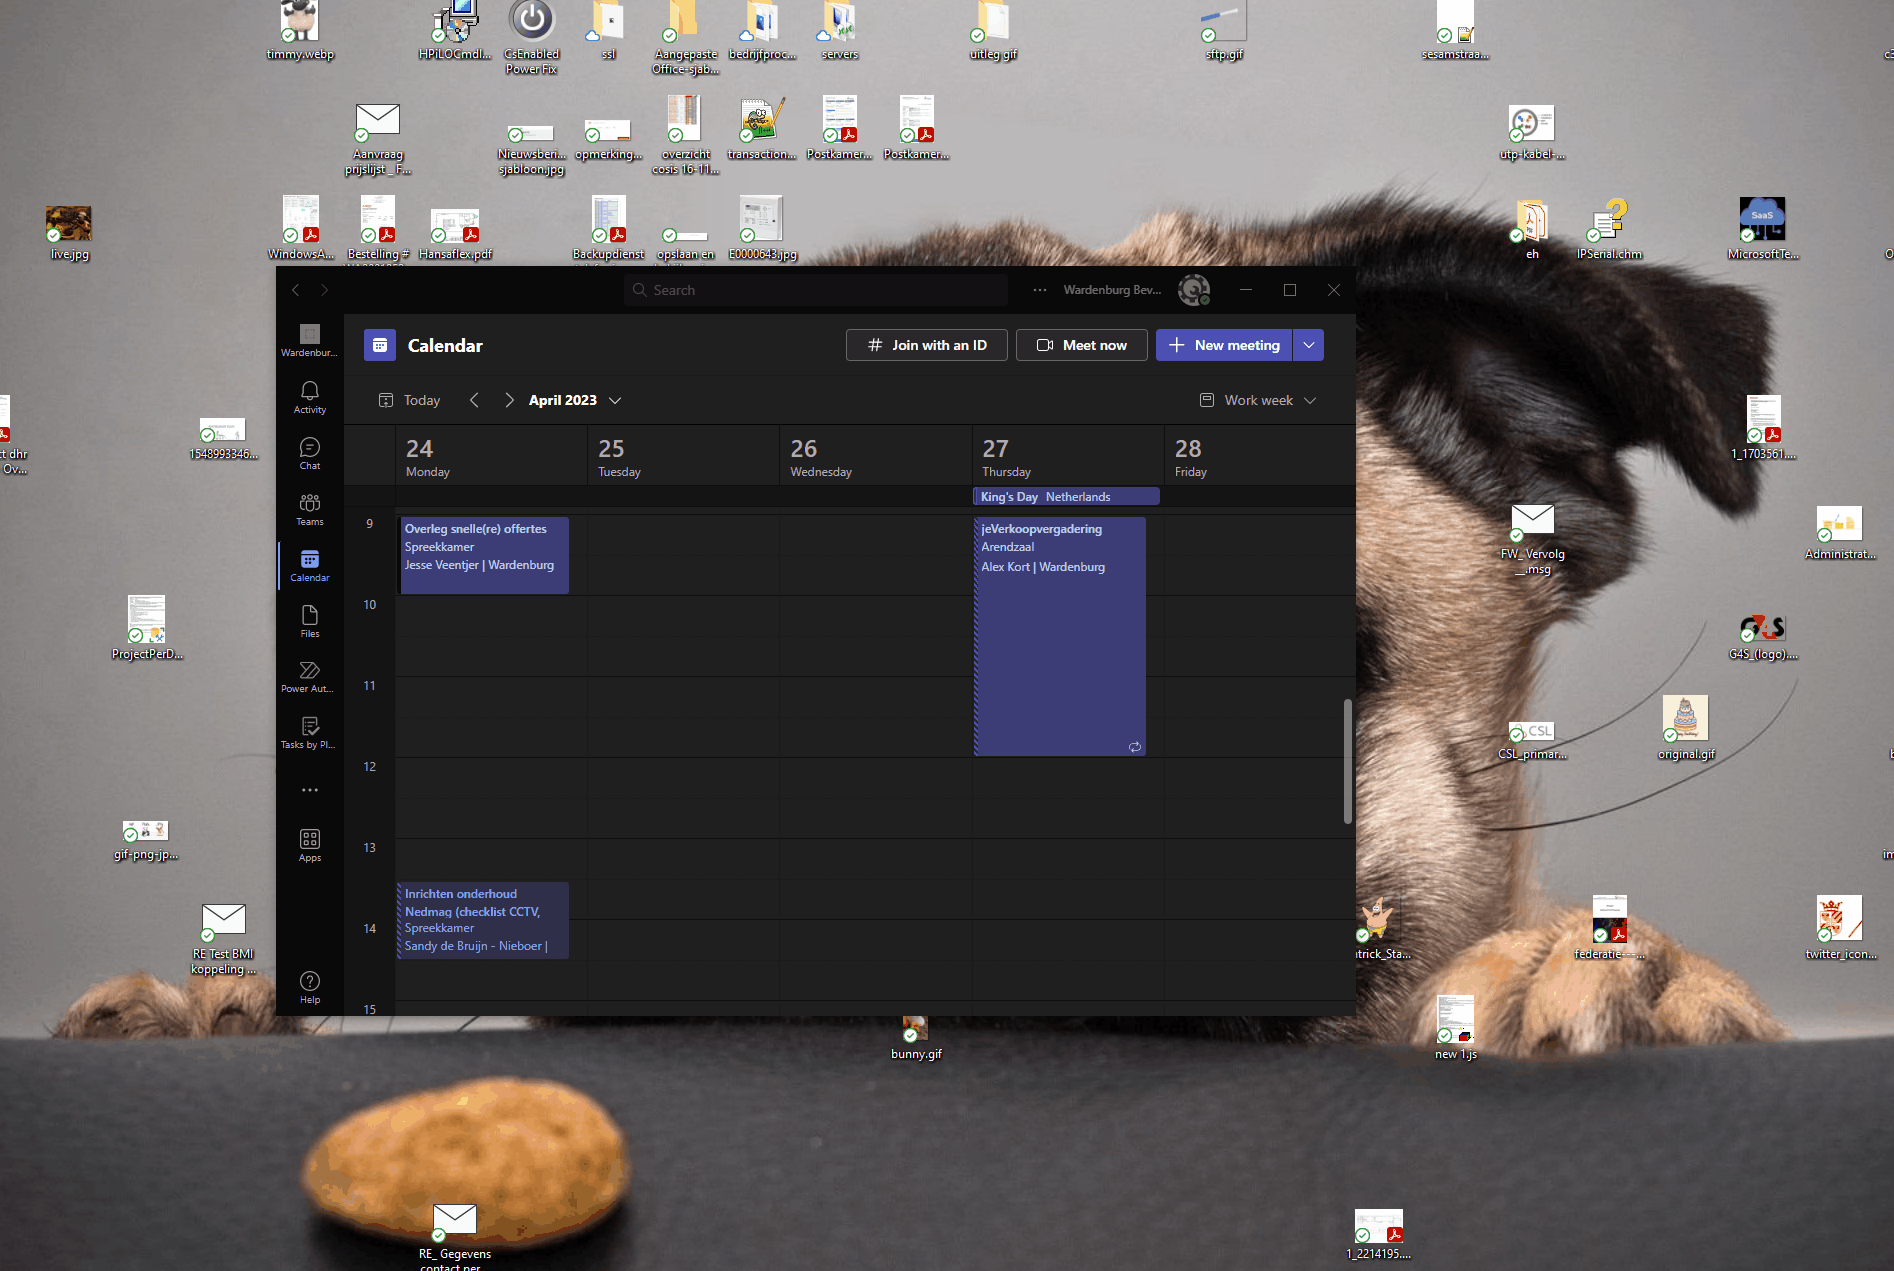
Task: Open timmy.webp desktop file
Action: (x=300, y=30)
